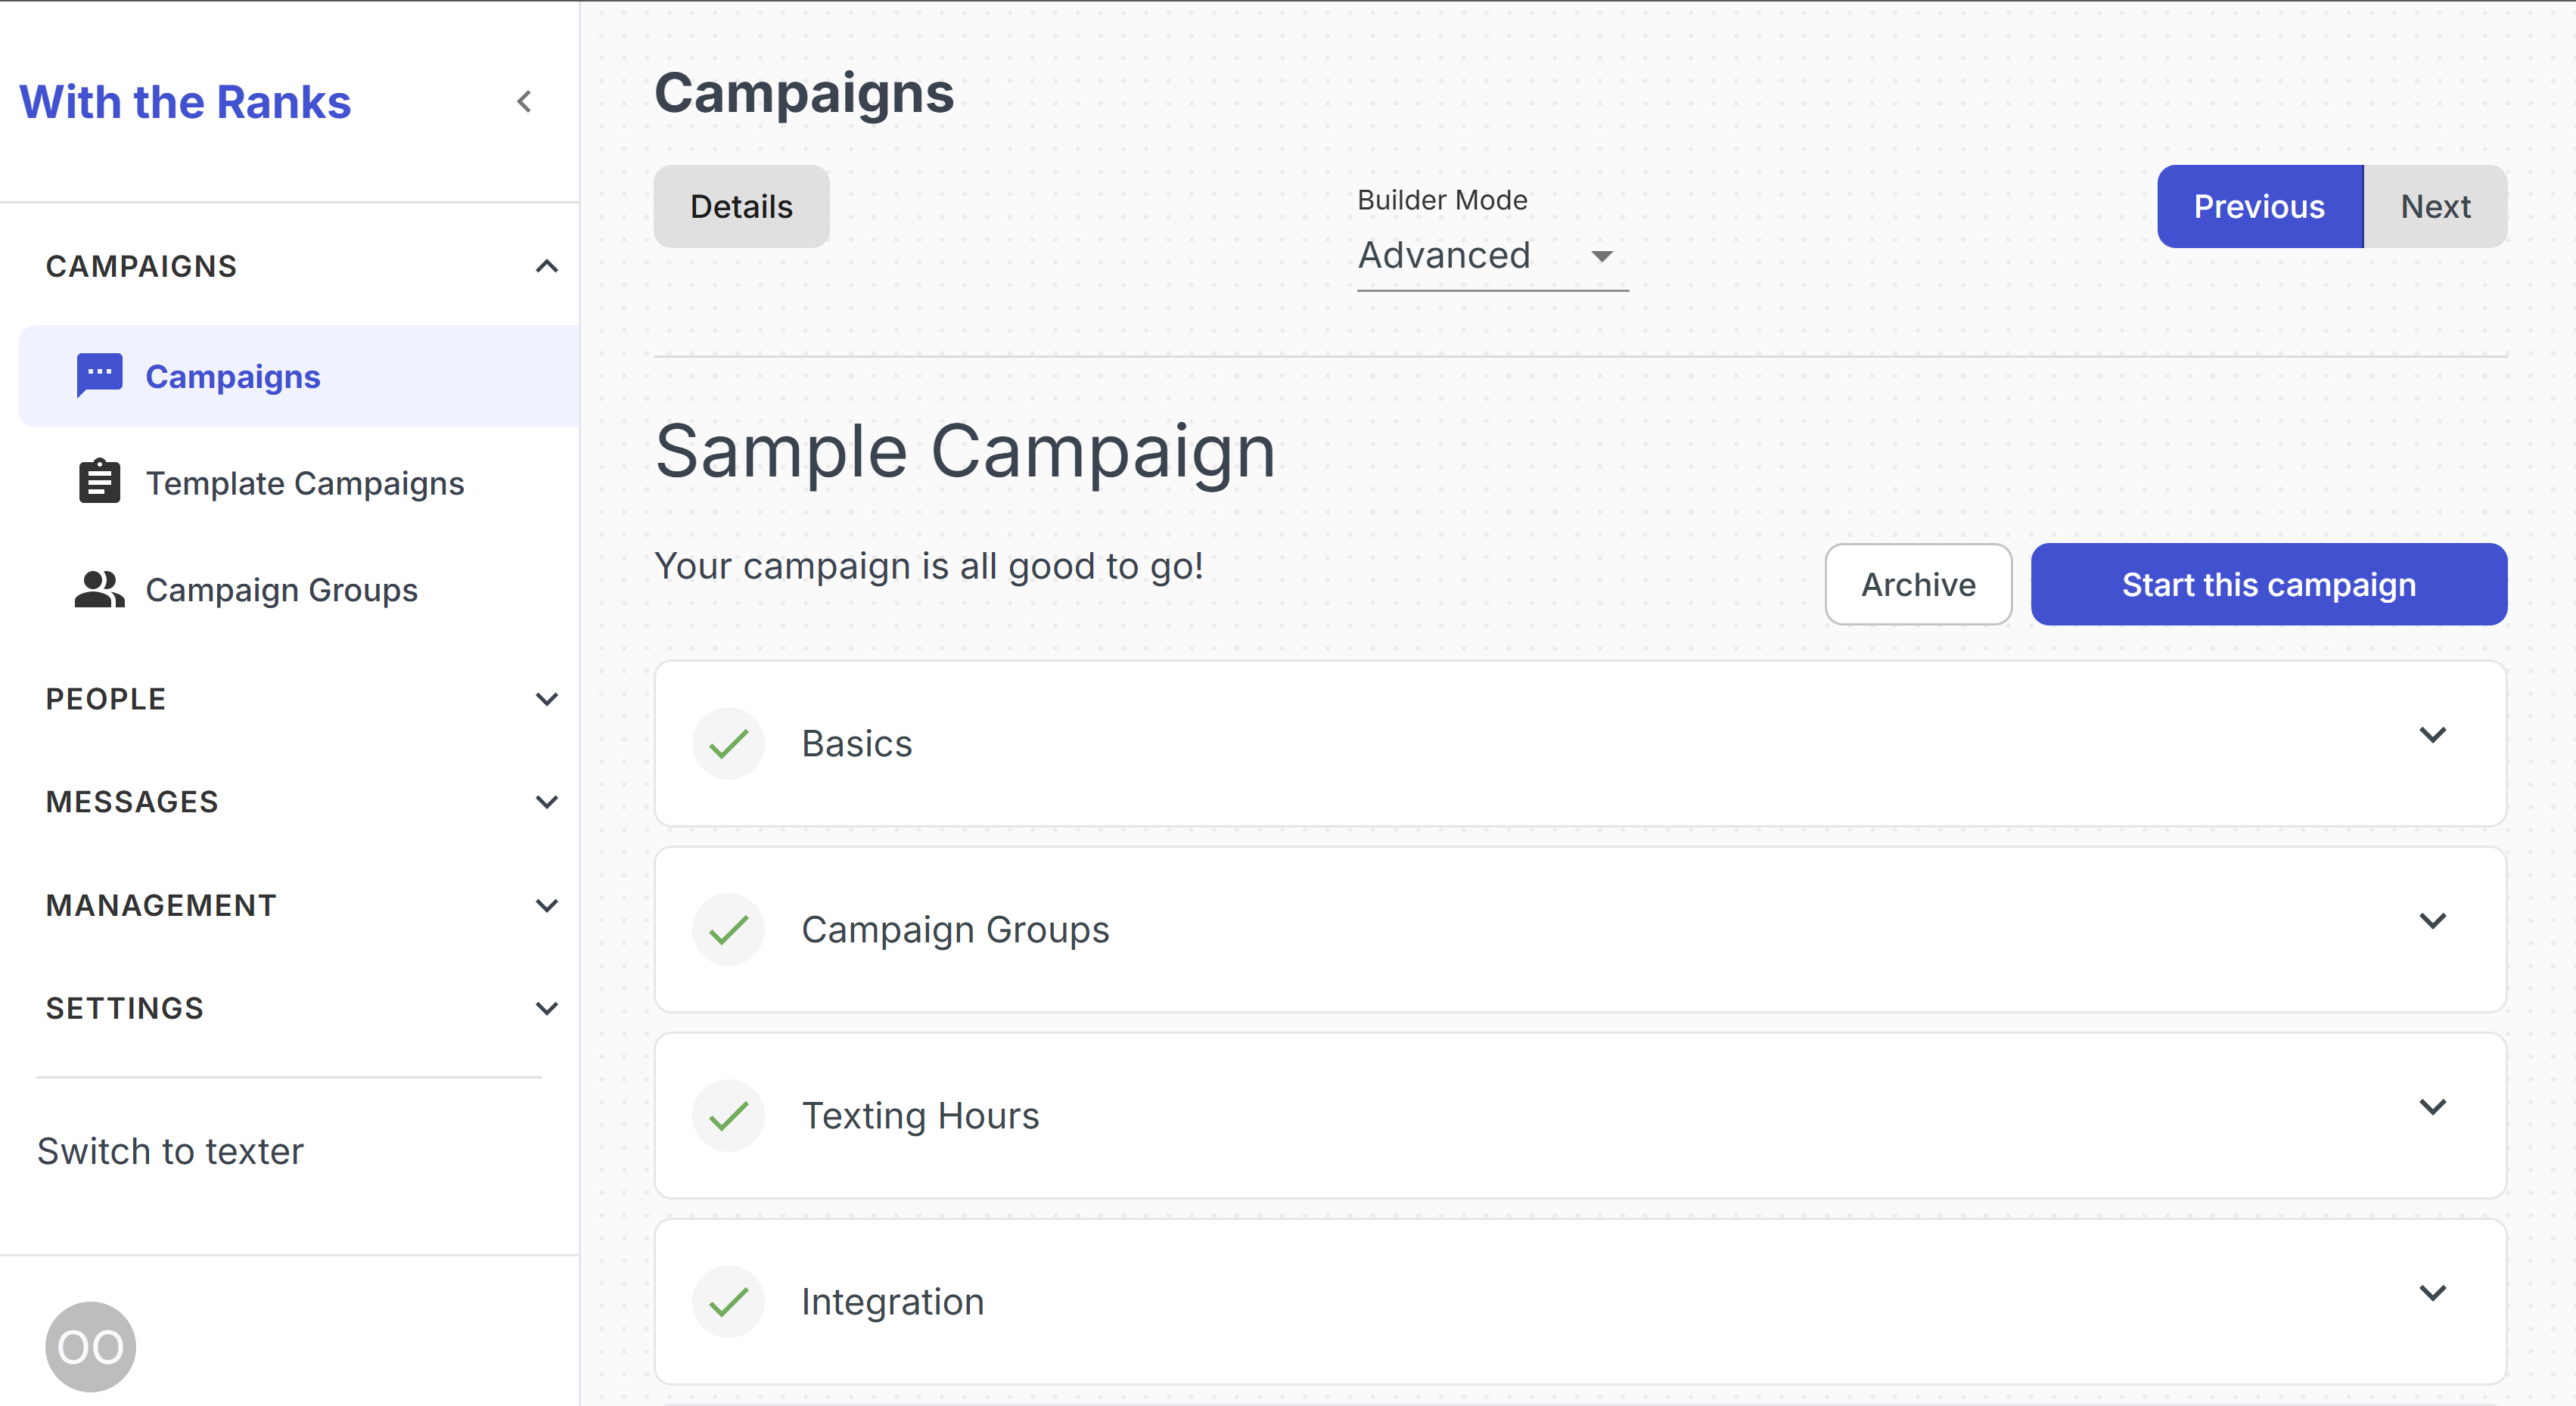Click the green checkmark beside Texting Hours

pyautogui.click(x=728, y=1115)
